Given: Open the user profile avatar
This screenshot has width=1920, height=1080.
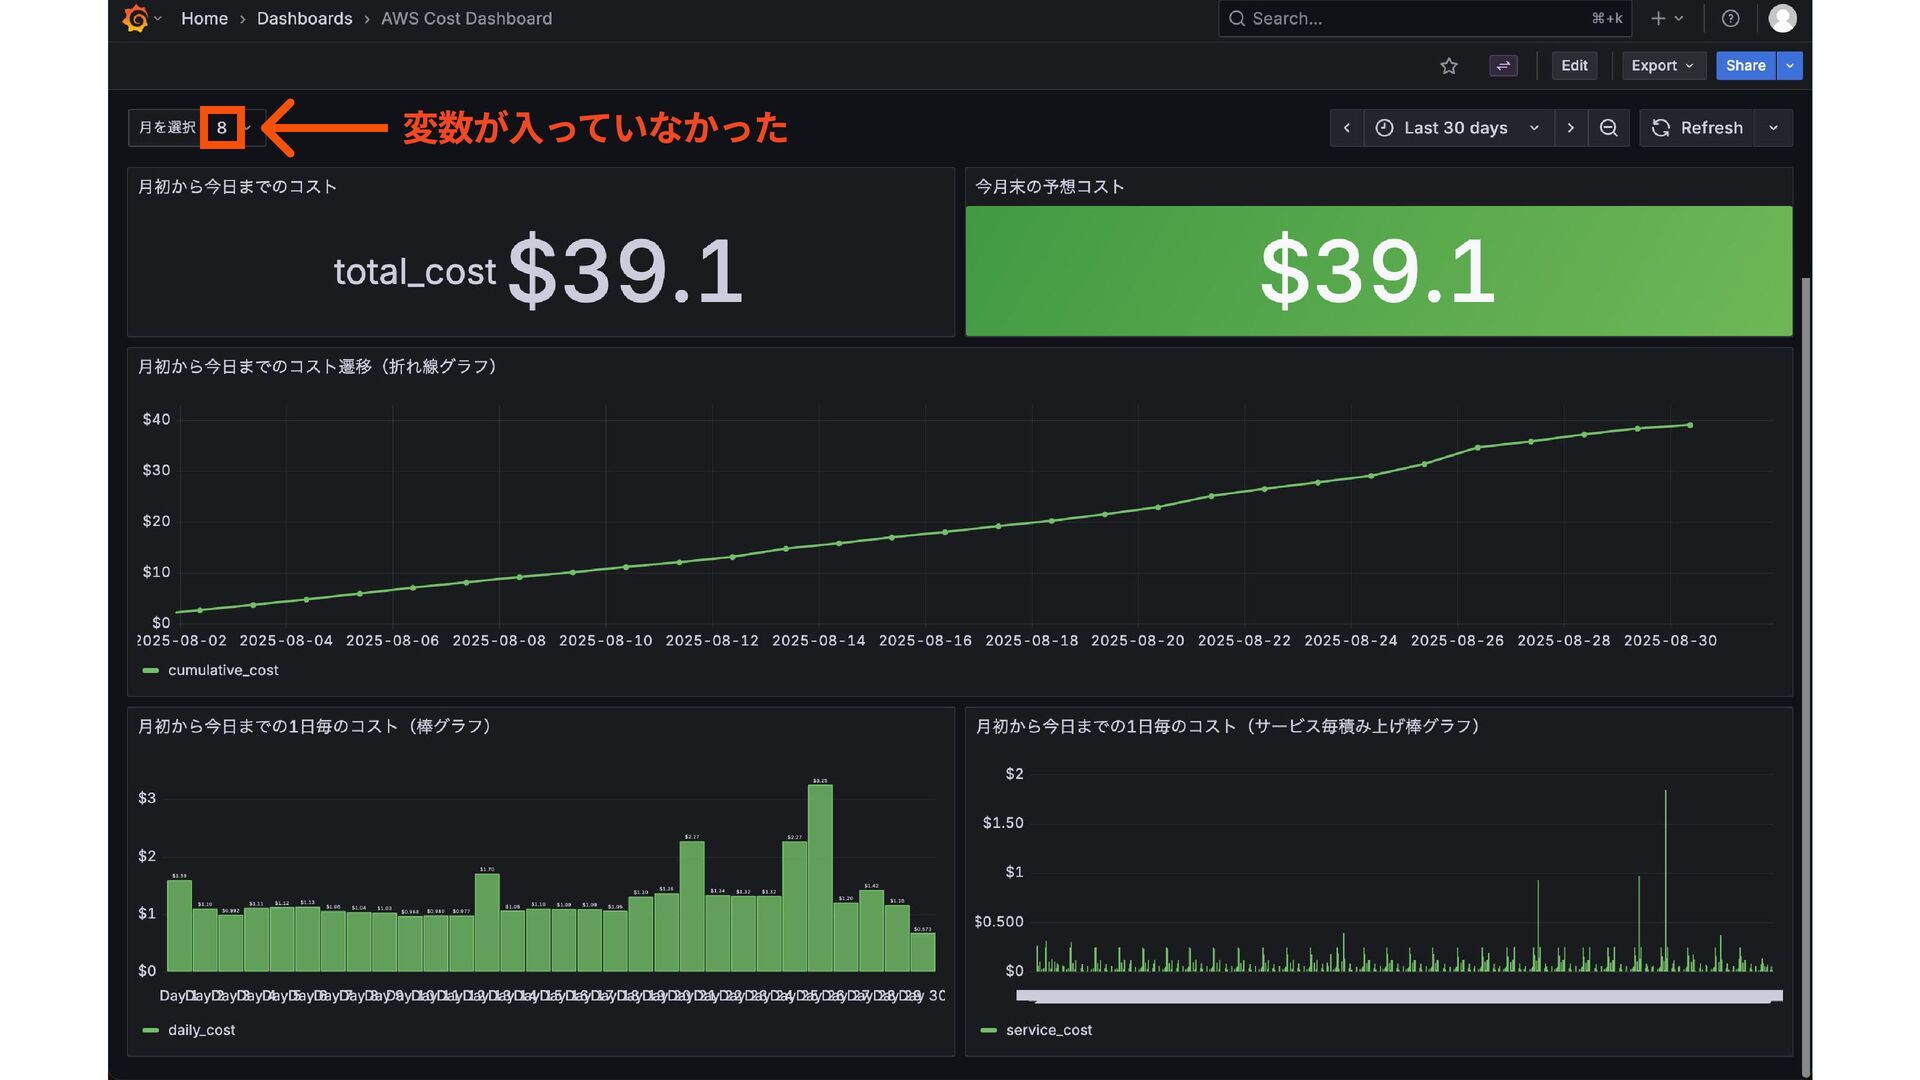Looking at the screenshot, I should [1782, 18].
